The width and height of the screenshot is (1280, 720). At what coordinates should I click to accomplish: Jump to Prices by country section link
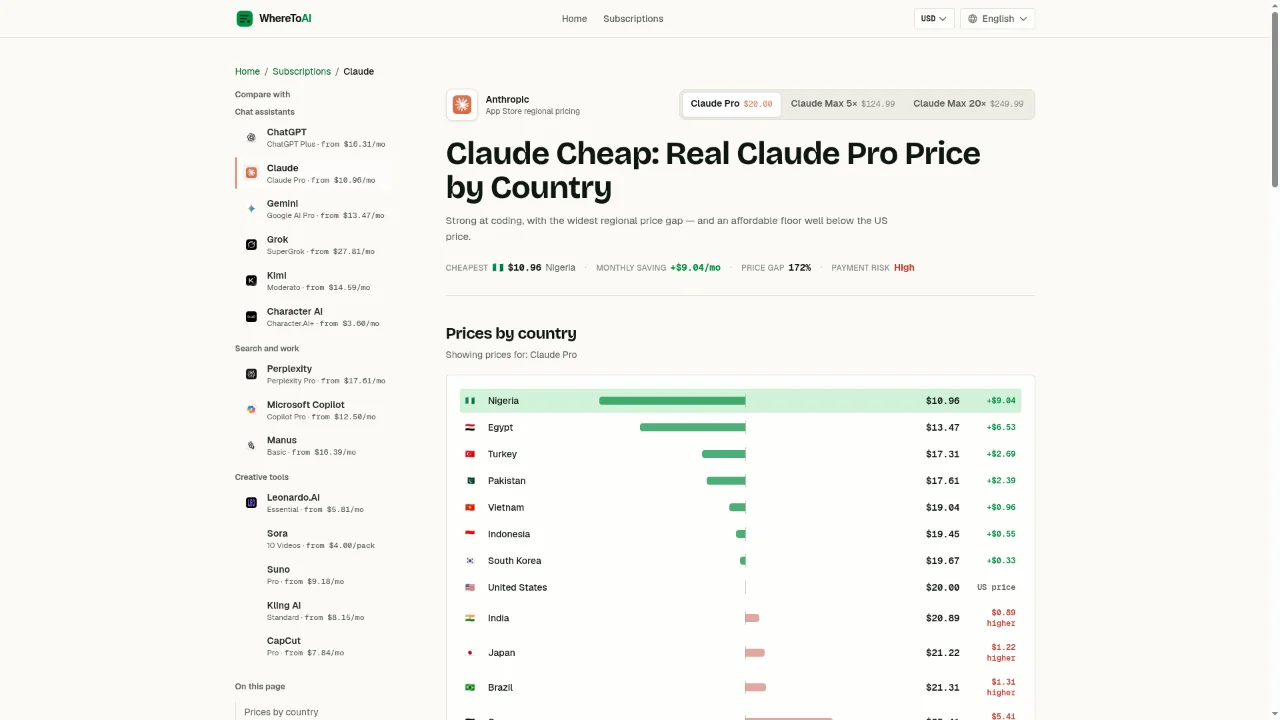pos(281,712)
